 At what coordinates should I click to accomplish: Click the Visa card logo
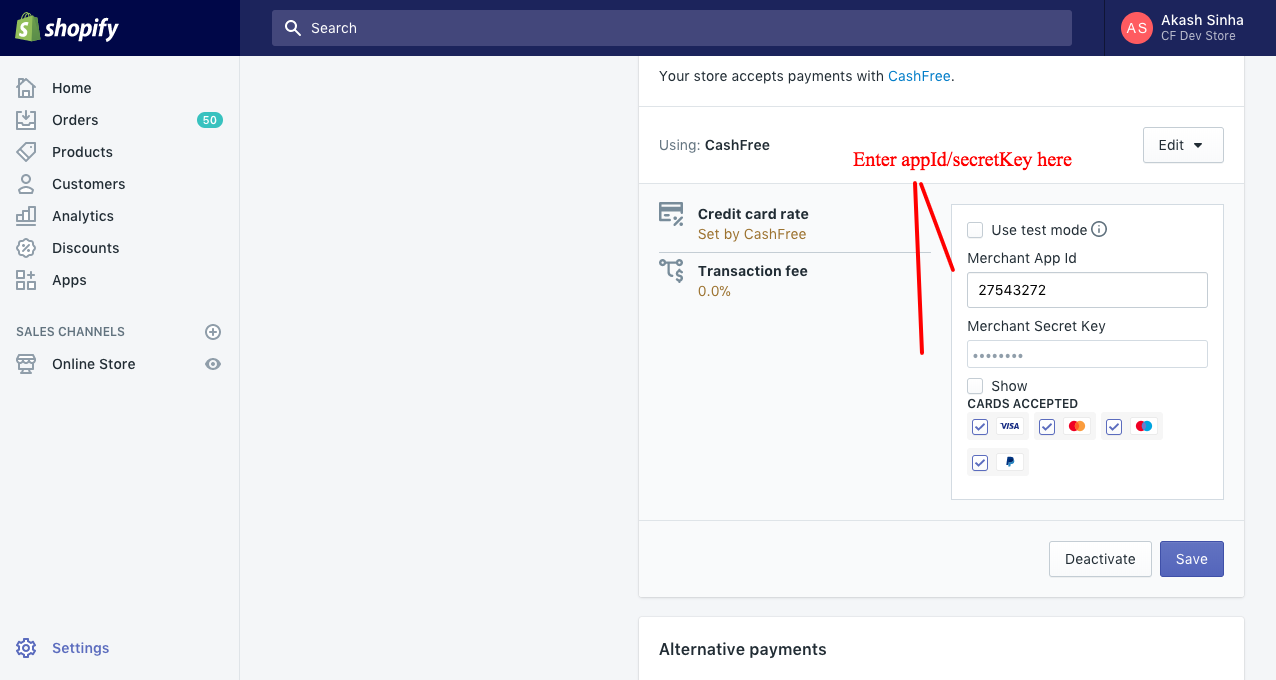point(1010,426)
